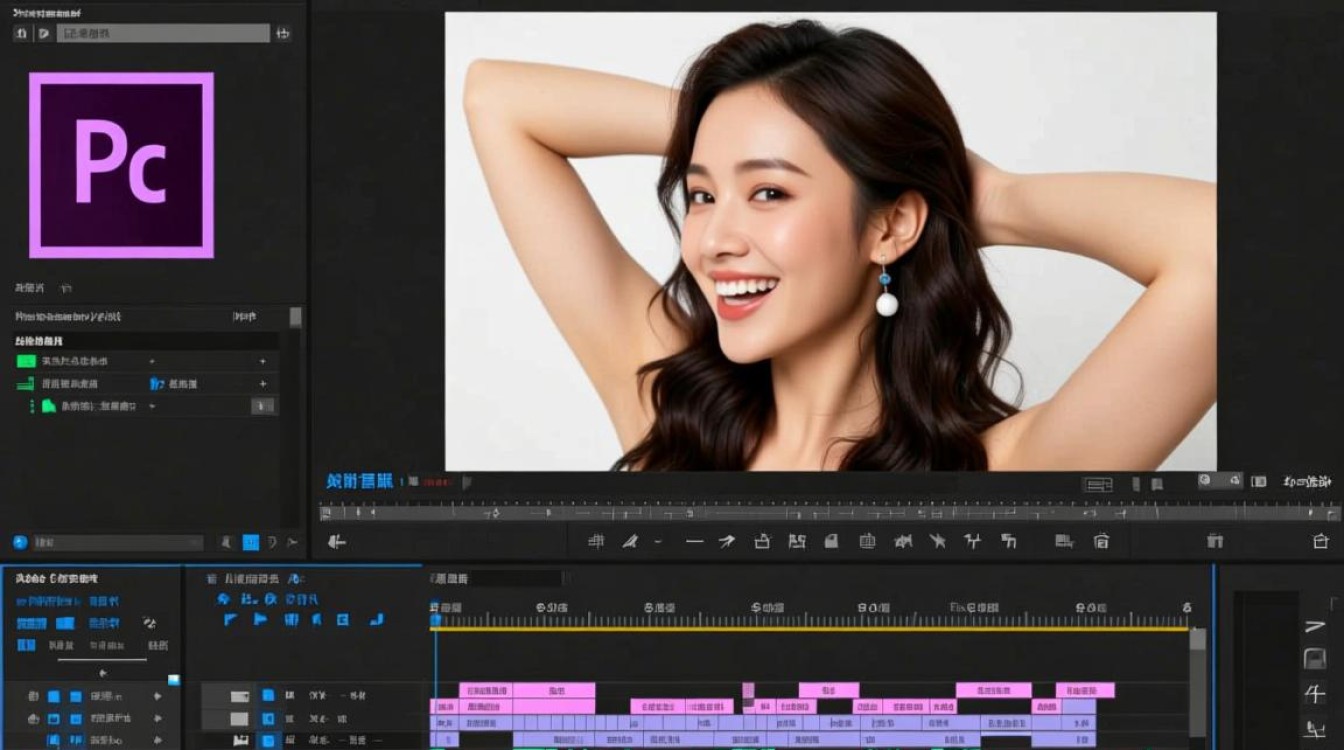This screenshot has height=750, width=1344.
Task: Click the blue flag marker icon above the timeline tracks
Action: (x=260, y=619)
